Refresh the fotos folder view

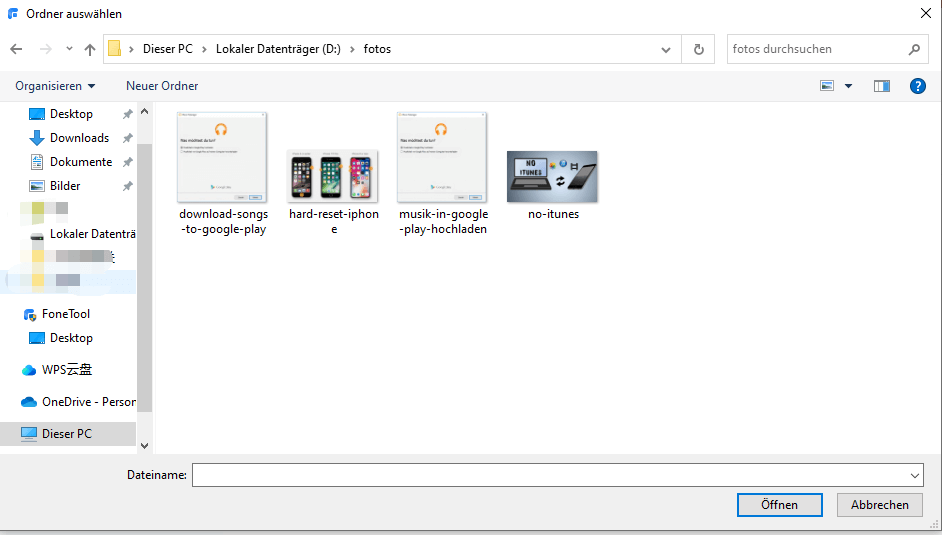(698, 49)
